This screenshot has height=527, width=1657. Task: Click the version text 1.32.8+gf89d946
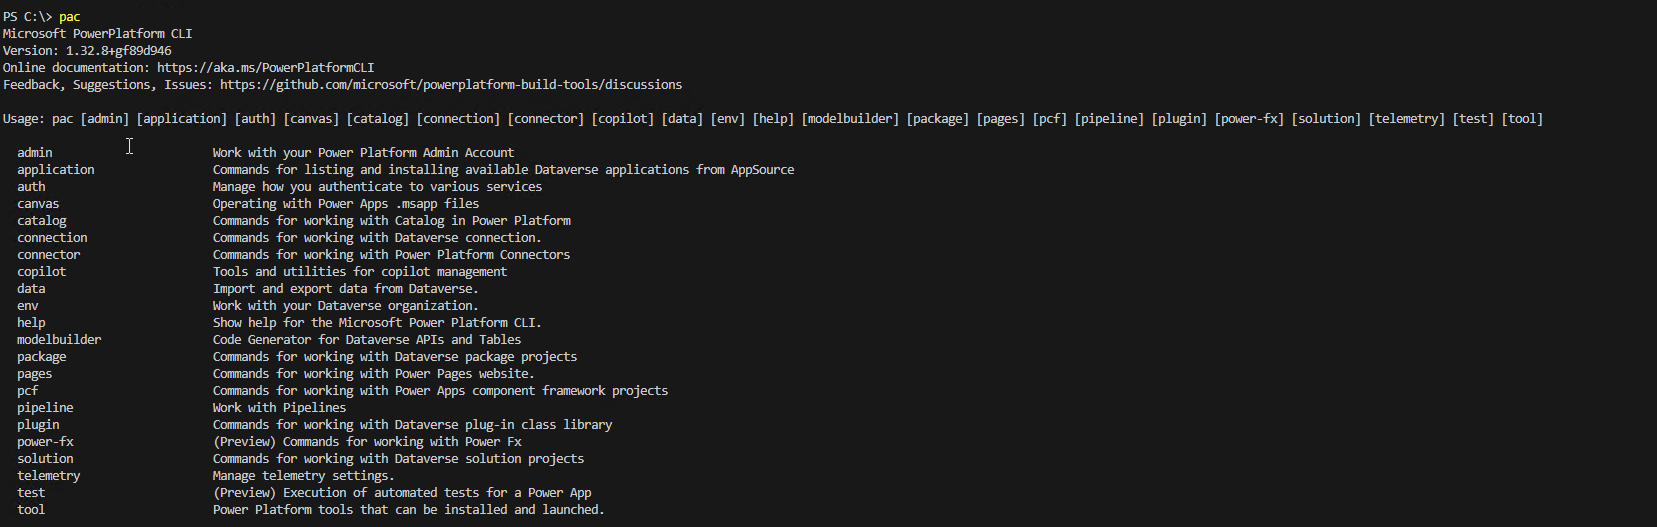[119, 51]
